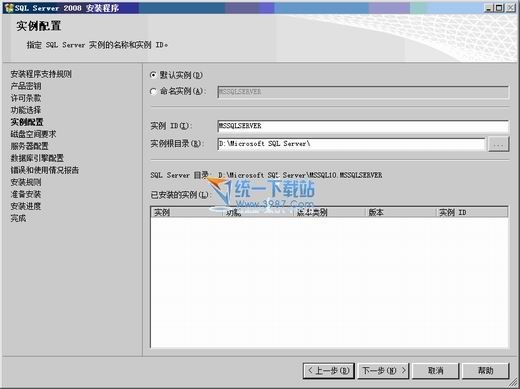Click the 实例 ID column header
This screenshot has height=389, width=520.
[472, 212]
